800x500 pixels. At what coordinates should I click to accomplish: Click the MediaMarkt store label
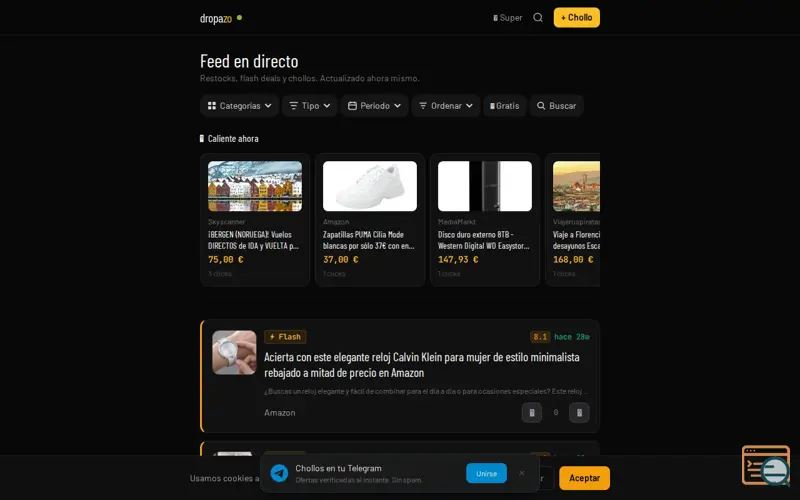457,222
